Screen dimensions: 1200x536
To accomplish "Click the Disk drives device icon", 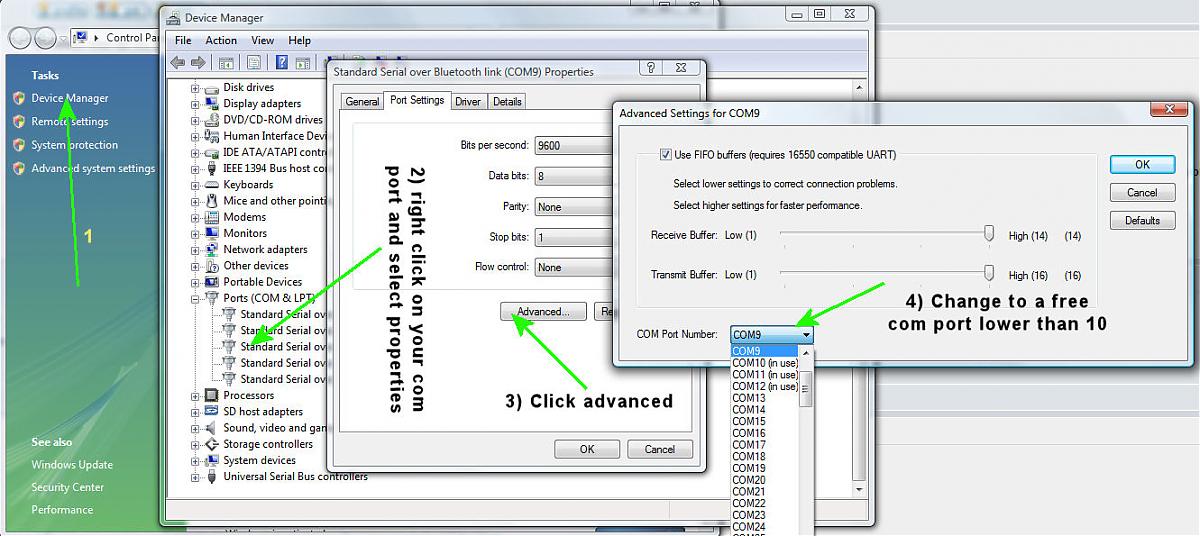I will pyautogui.click(x=212, y=88).
